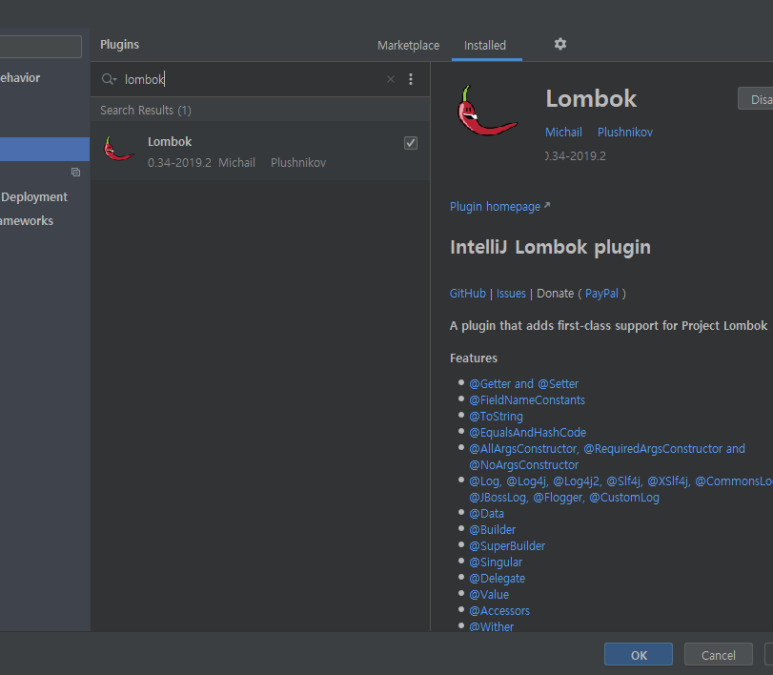Viewport: 773px width, 675px height.
Task: Clear the lombok search text
Action: pos(390,79)
